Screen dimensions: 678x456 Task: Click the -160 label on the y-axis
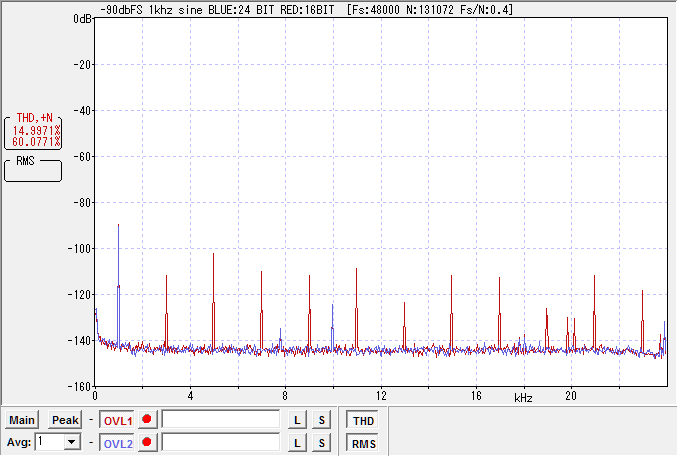tap(79, 386)
